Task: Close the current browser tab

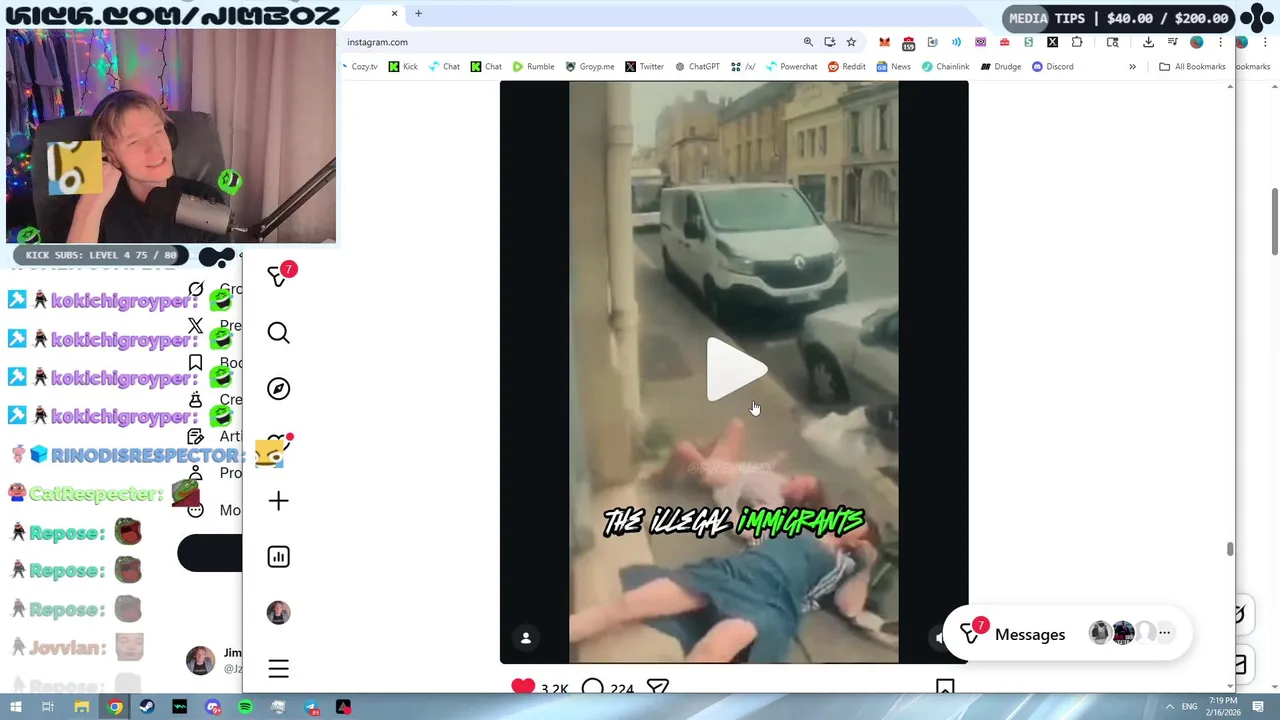Action: pyautogui.click(x=394, y=13)
